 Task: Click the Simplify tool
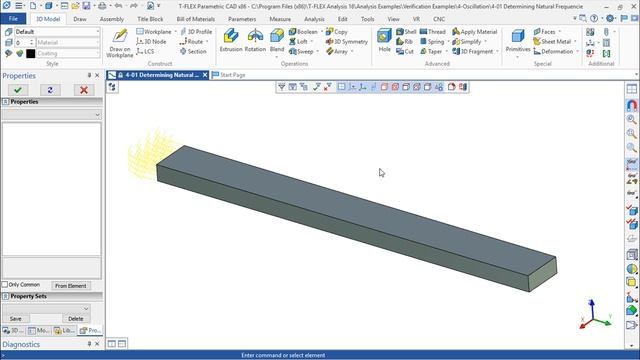(x=467, y=42)
